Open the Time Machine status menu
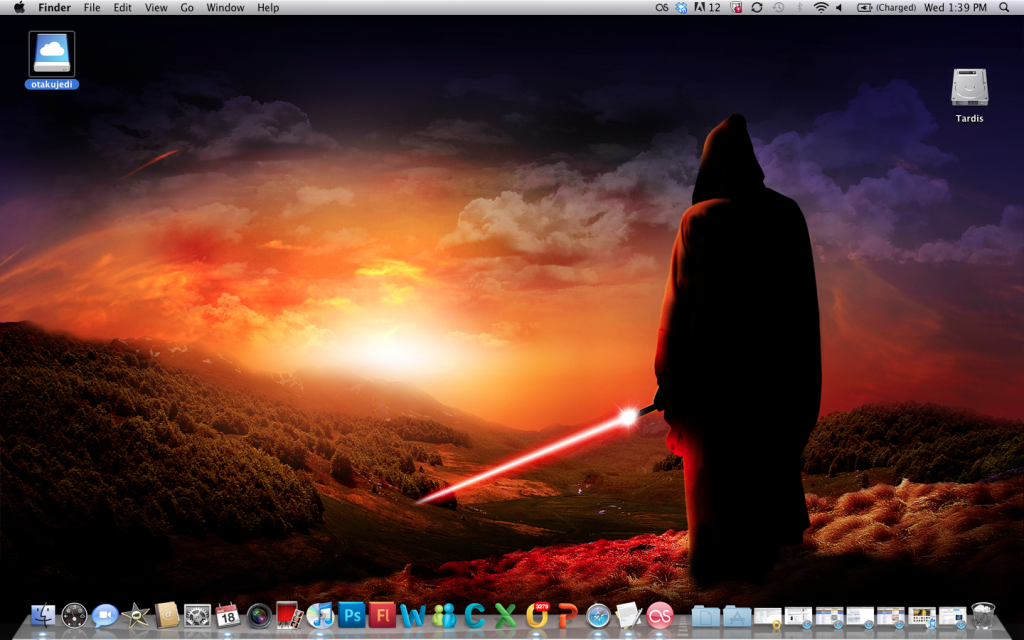 click(778, 7)
